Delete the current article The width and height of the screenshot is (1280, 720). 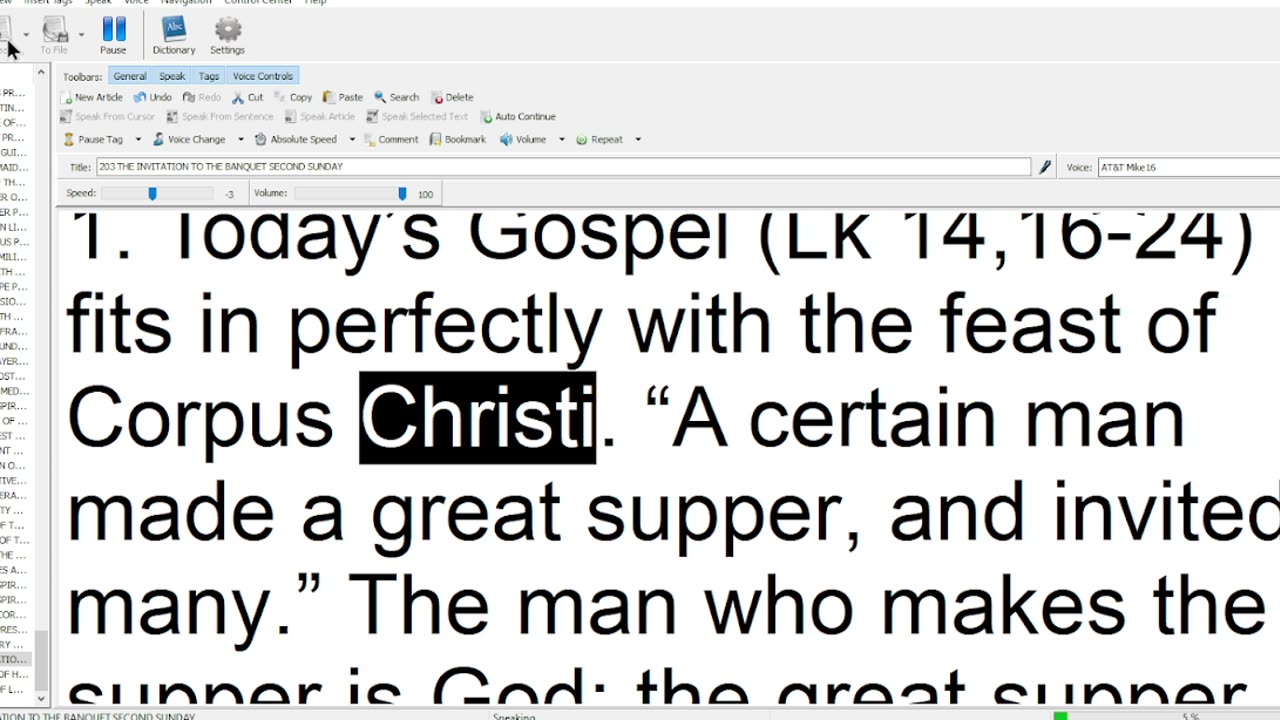453,97
